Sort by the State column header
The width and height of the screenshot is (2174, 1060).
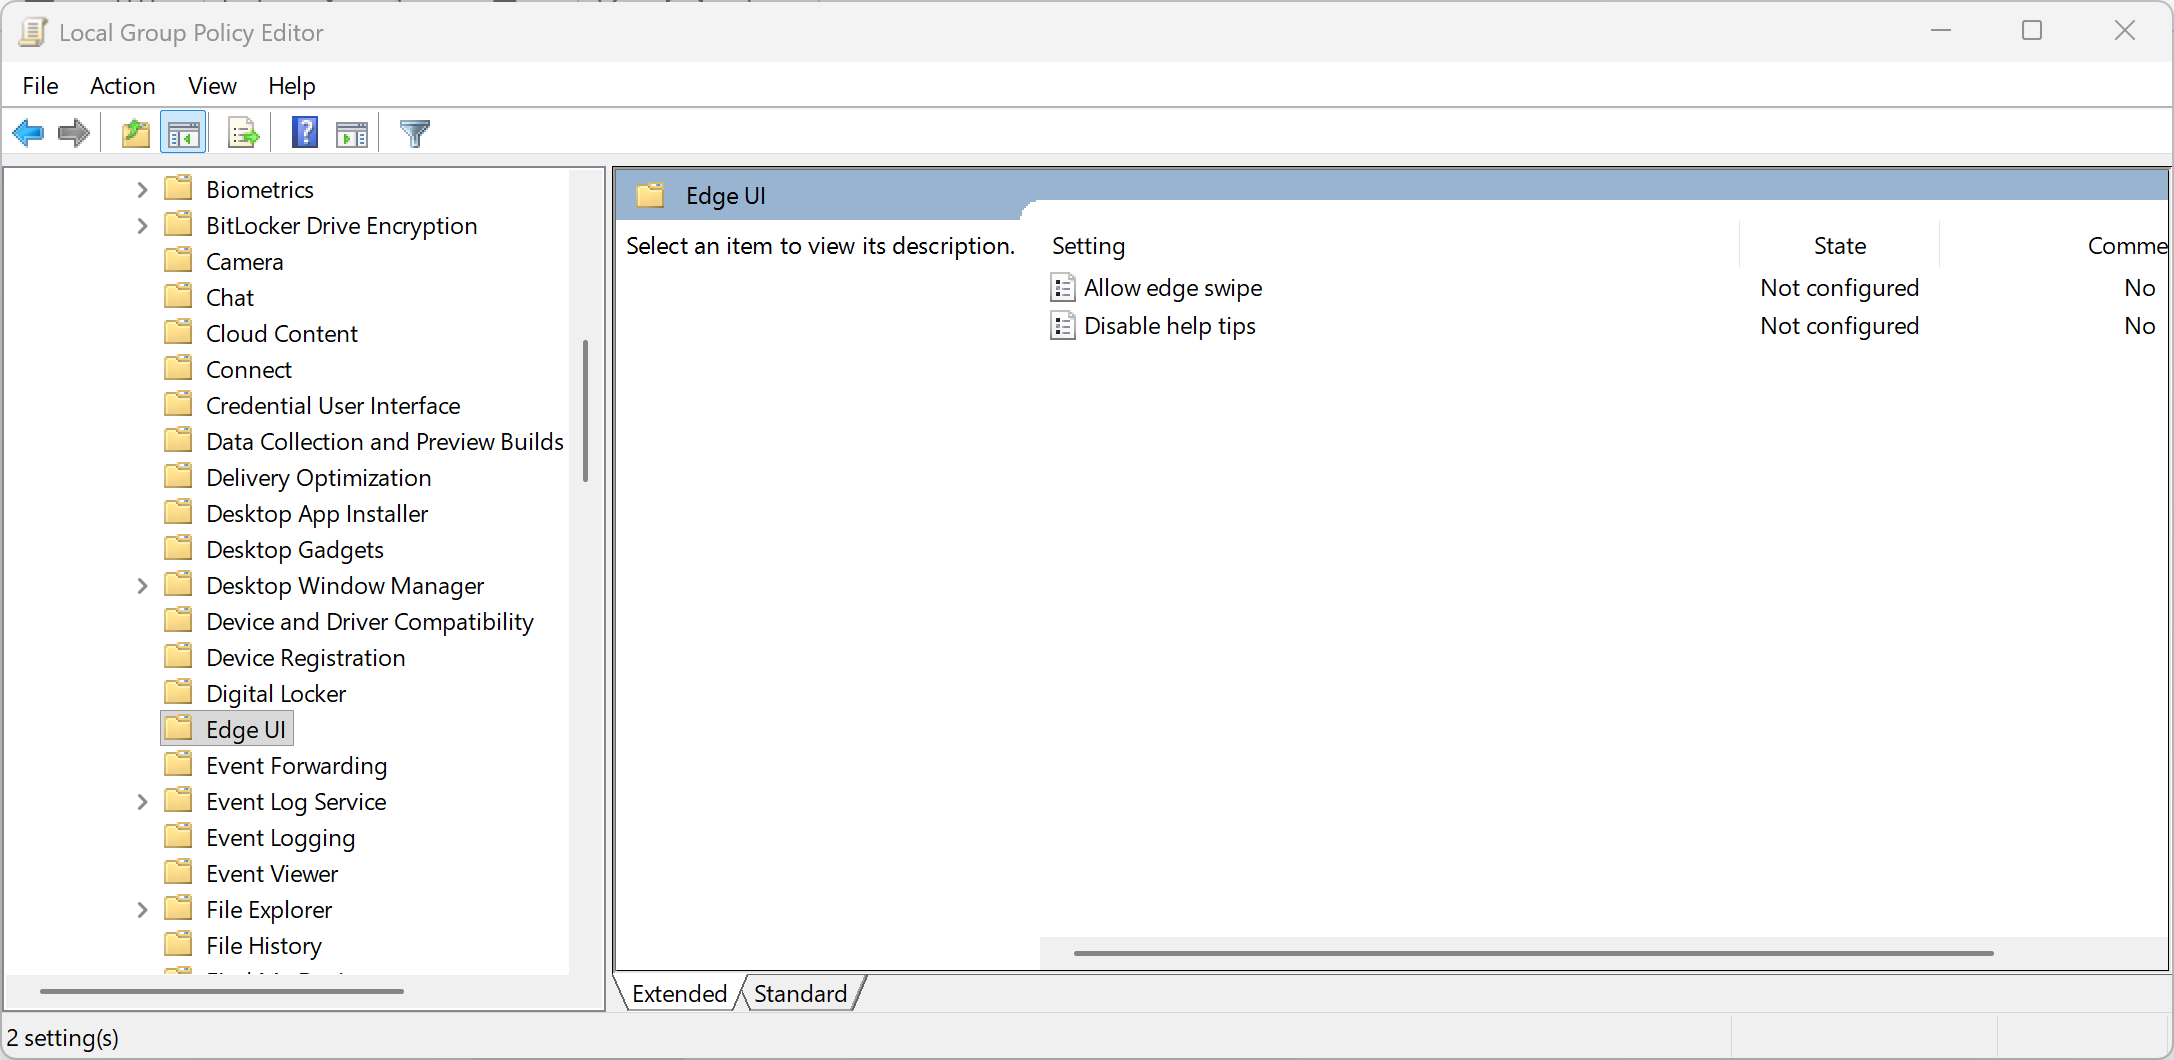click(1839, 246)
